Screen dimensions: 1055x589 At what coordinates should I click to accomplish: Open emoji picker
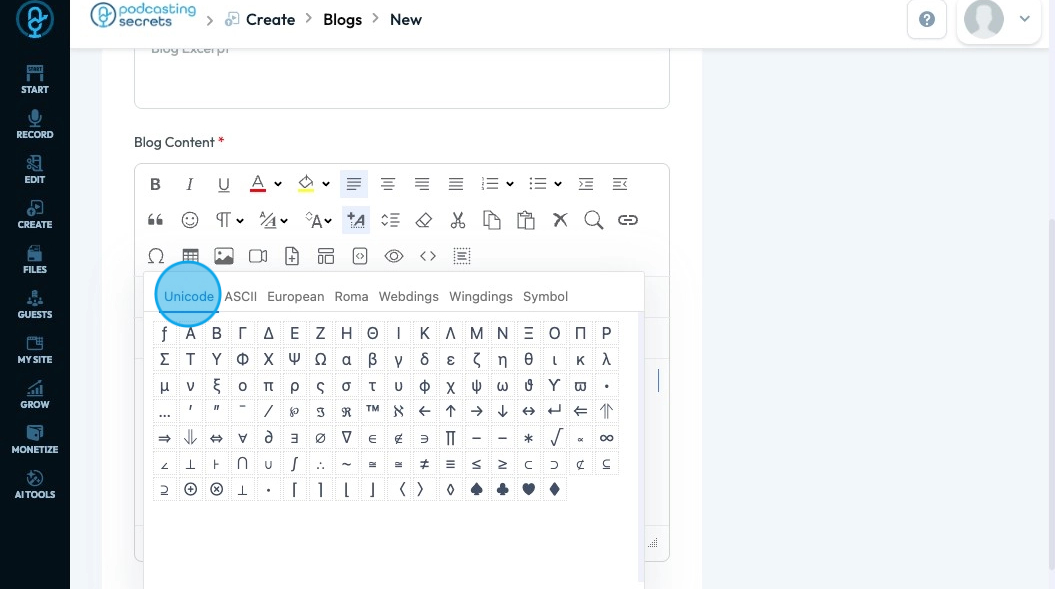190,220
